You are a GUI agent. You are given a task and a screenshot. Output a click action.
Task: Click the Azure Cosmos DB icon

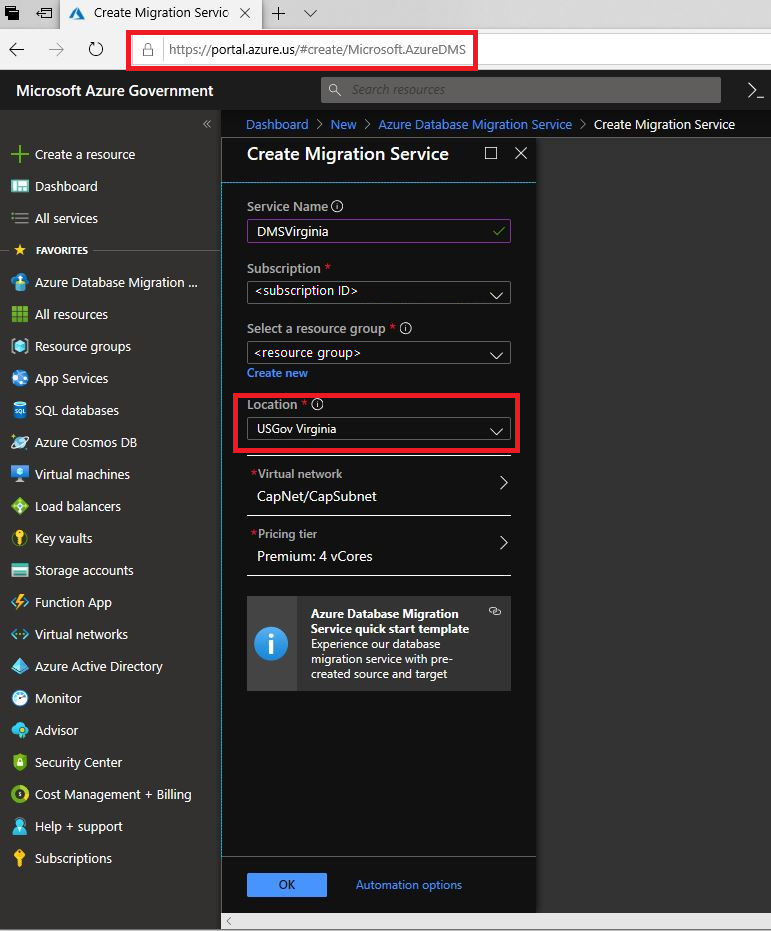click(20, 442)
